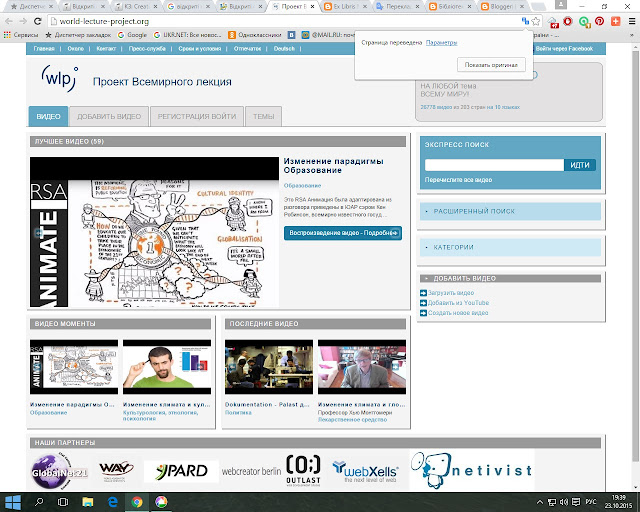The width and height of the screenshot is (640, 512).
Task: Go back with the browser back arrow
Action: [9, 21]
